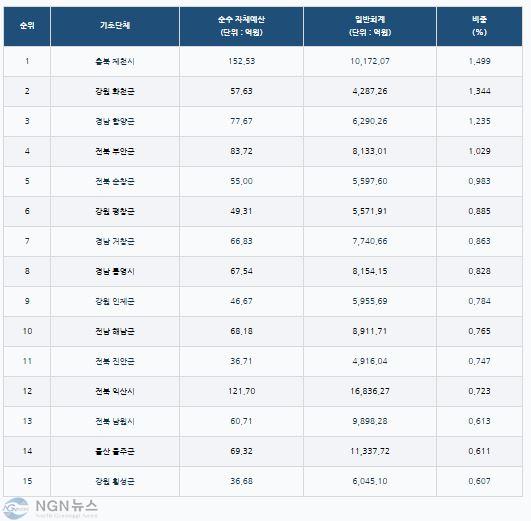Image resolution: width=531 pixels, height=521 pixels.
Task: Select the 강원 화천군 cell
Action: 115,91
